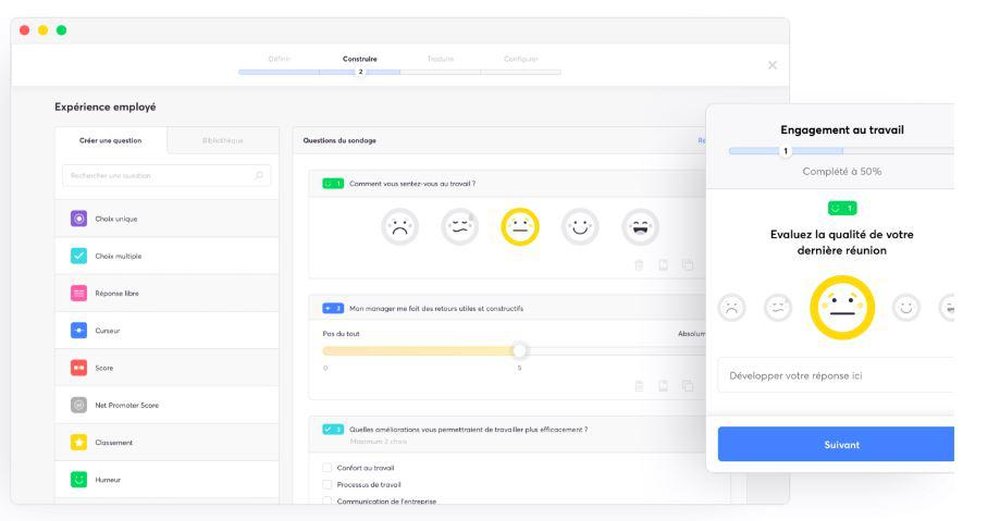This screenshot has width=1000, height=521.
Task: Click the teal badge numbered 3
Action: point(333,429)
